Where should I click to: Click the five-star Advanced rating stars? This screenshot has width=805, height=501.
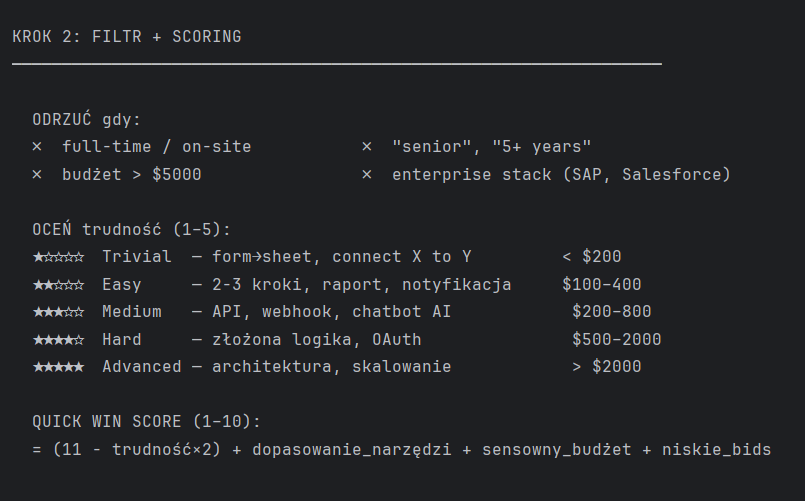pyautogui.click(x=58, y=367)
